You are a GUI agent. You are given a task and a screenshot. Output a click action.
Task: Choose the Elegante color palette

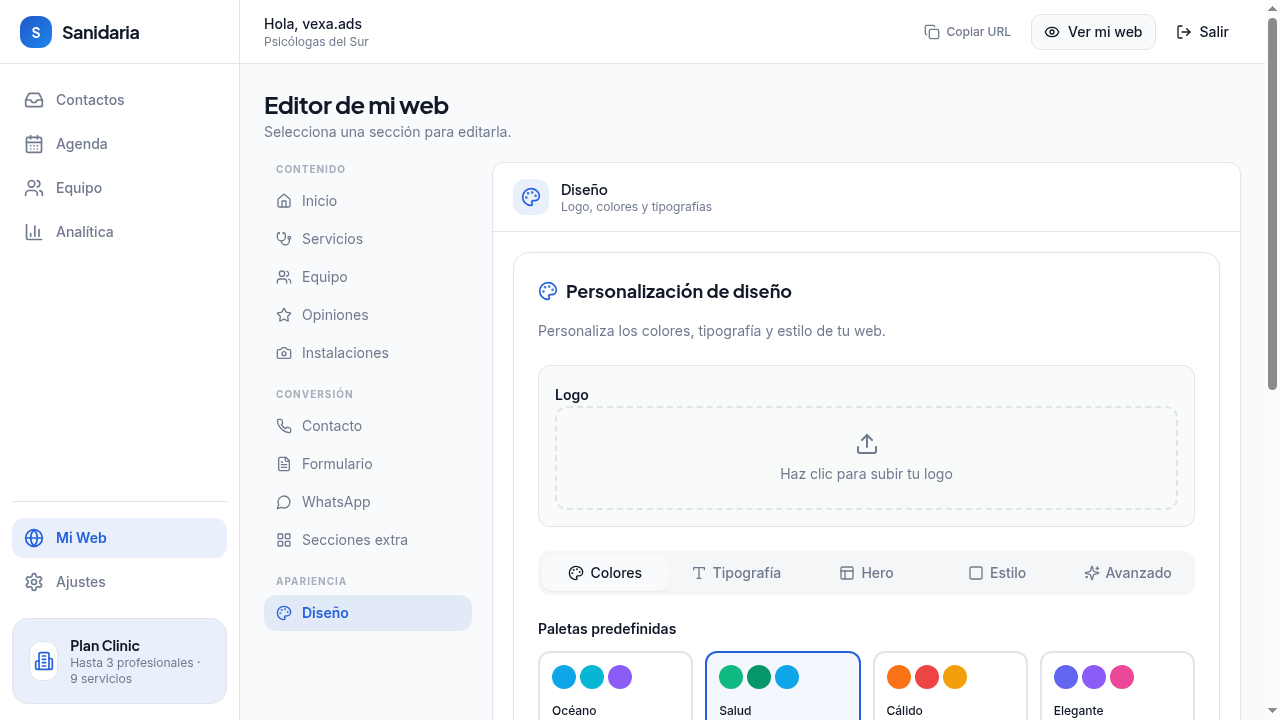coord(1117,686)
